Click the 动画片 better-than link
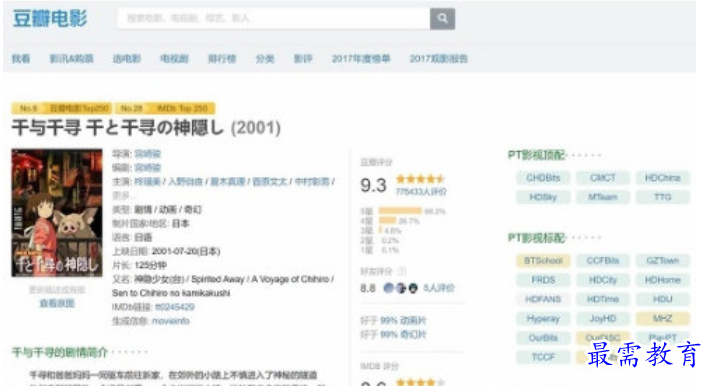The height and width of the screenshot is (386, 709). tap(413, 320)
